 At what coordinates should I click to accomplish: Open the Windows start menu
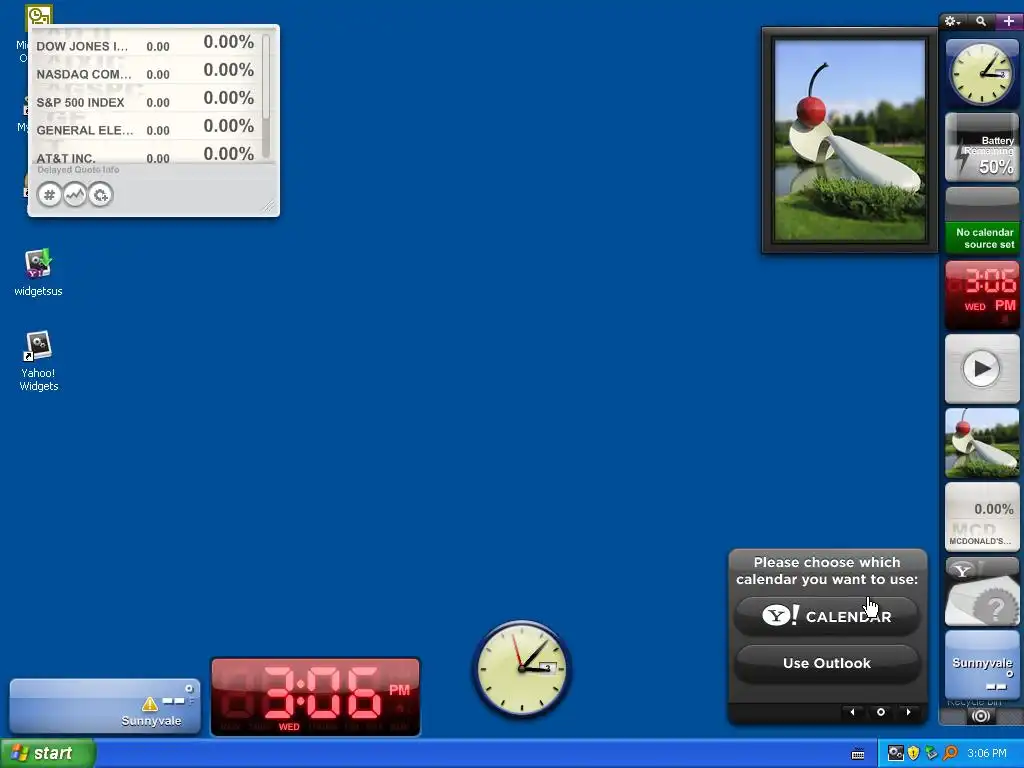(48, 753)
